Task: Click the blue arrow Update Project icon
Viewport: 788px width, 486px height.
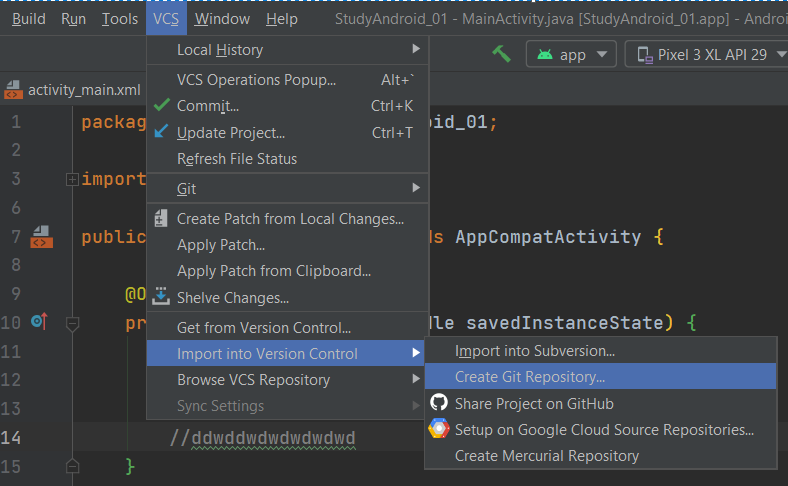Action: 161,131
